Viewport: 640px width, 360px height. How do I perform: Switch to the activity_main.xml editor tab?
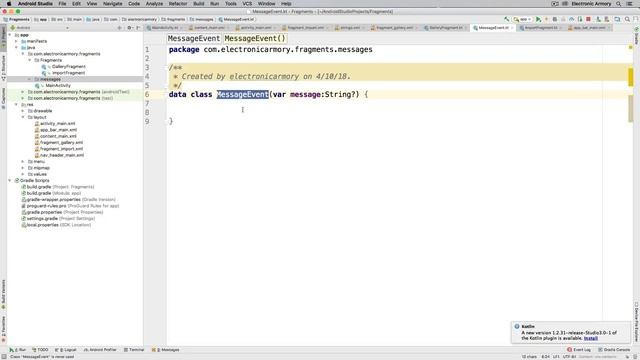[256, 28]
